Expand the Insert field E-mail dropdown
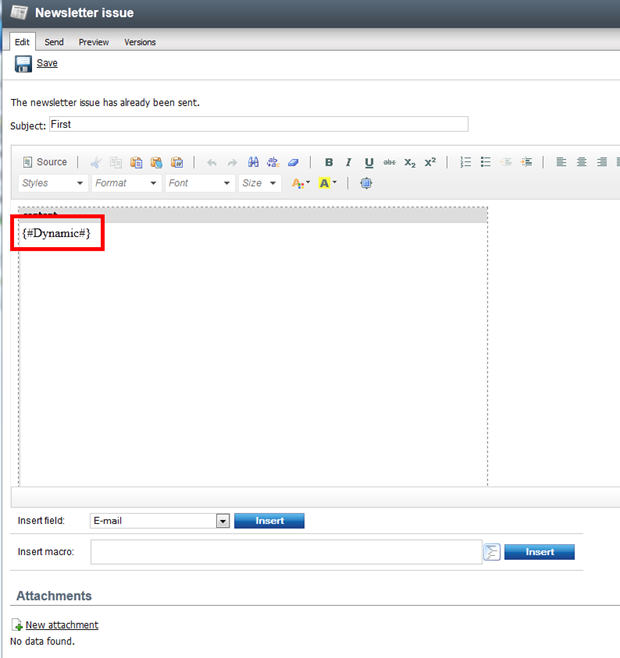620x658 pixels. tap(223, 521)
